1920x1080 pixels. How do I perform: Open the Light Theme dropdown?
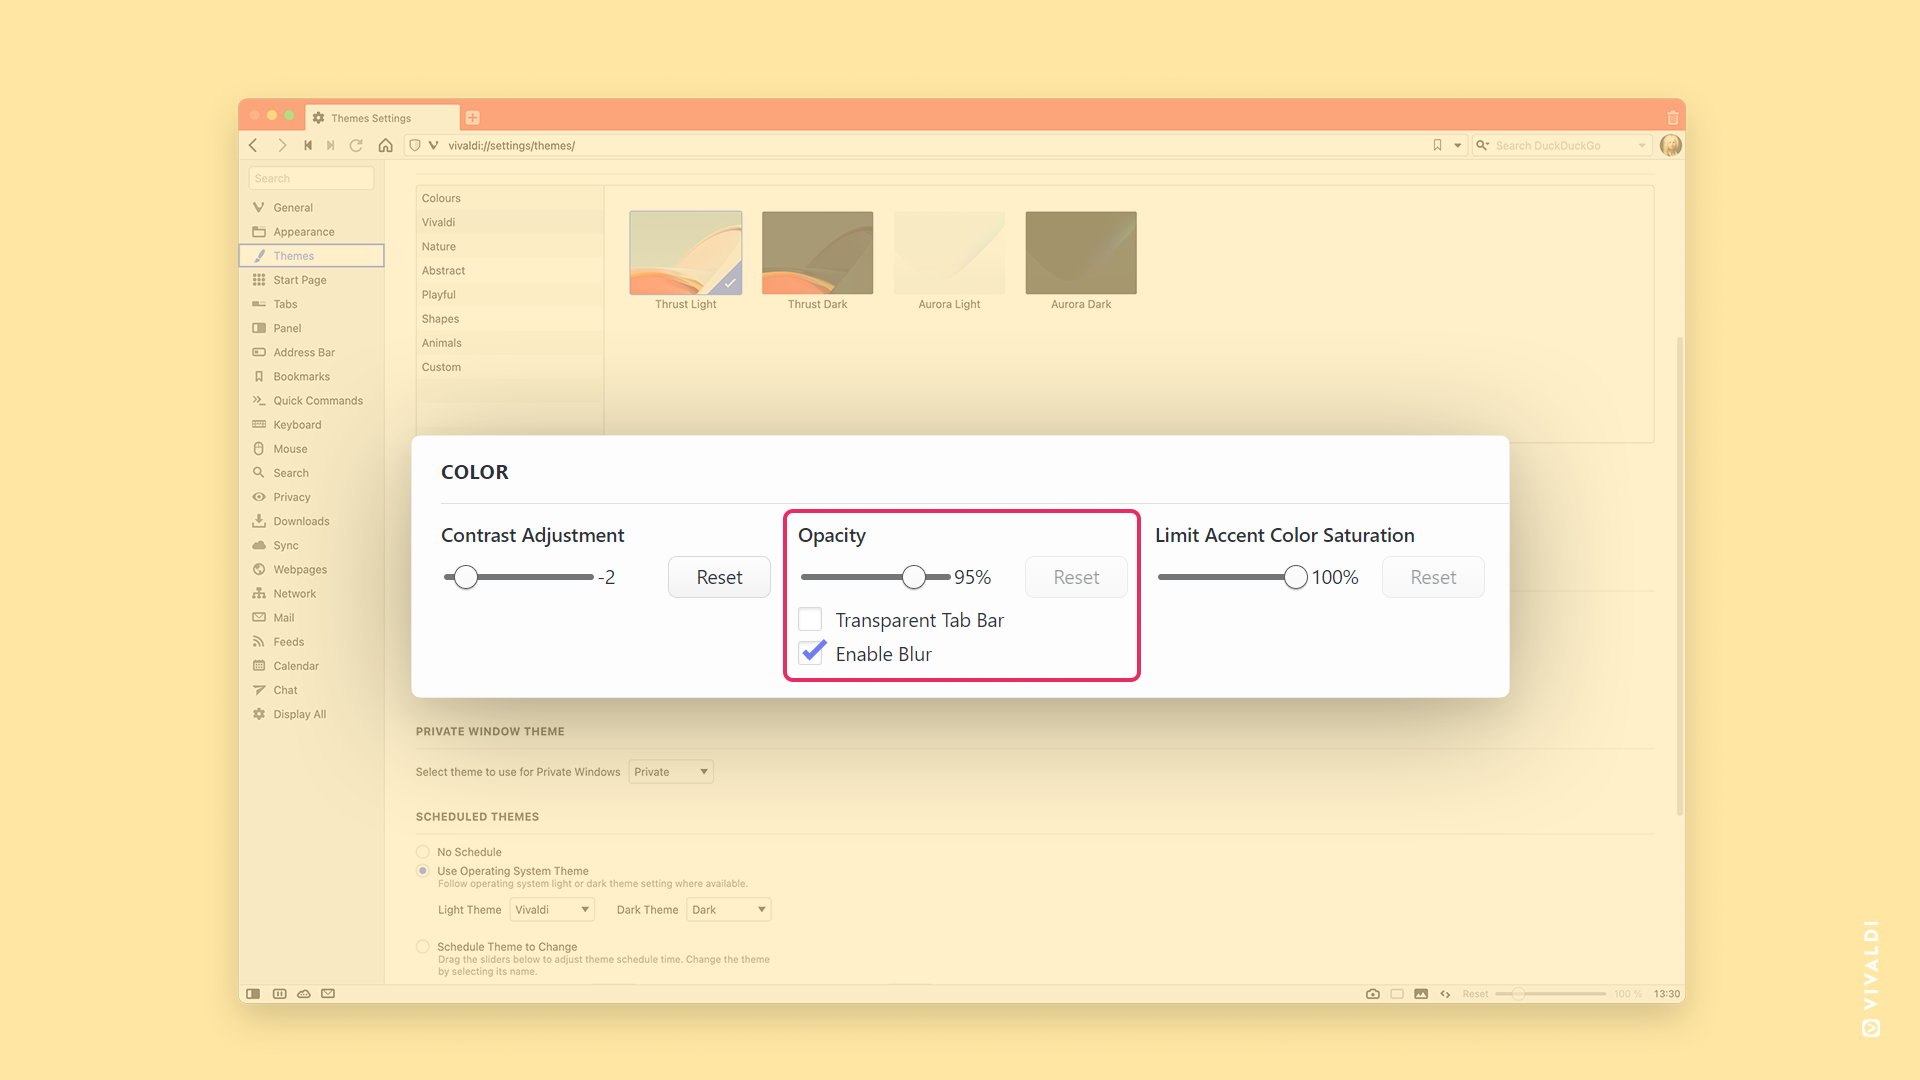coord(553,910)
